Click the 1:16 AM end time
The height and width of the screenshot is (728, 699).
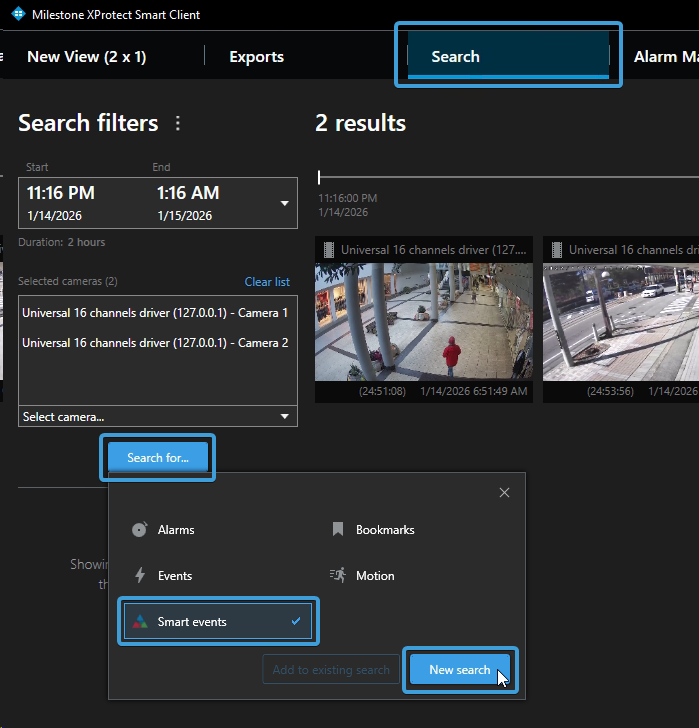[188, 193]
